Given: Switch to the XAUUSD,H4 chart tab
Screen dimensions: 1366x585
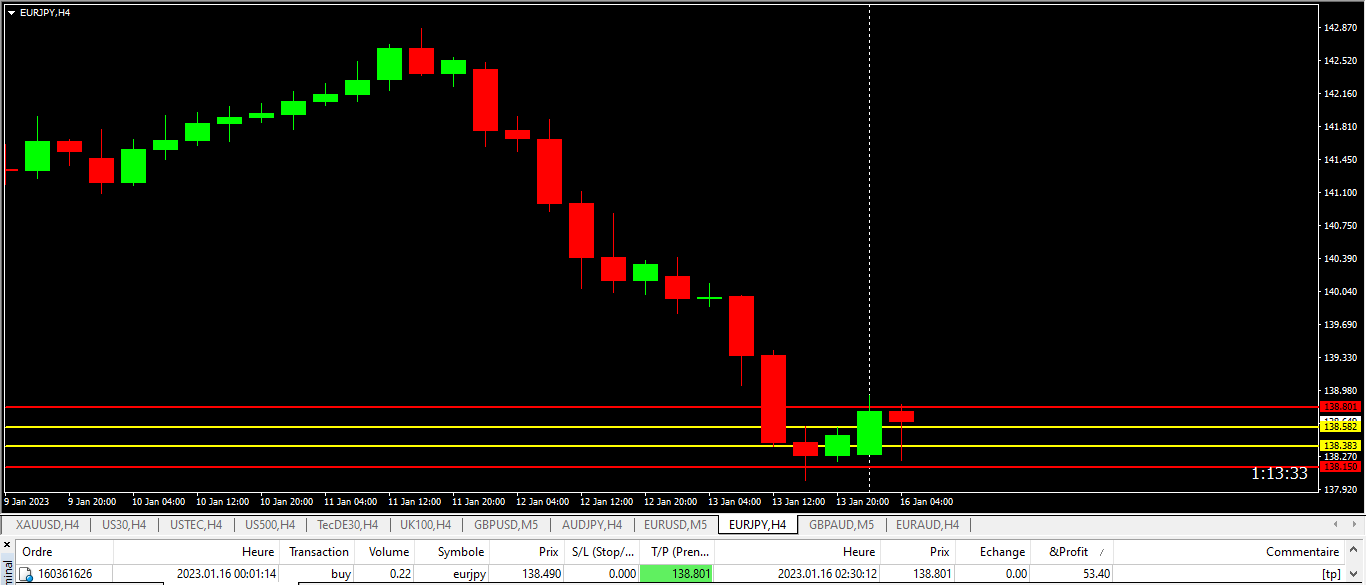Looking at the screenshot, I should coord(48,525).
